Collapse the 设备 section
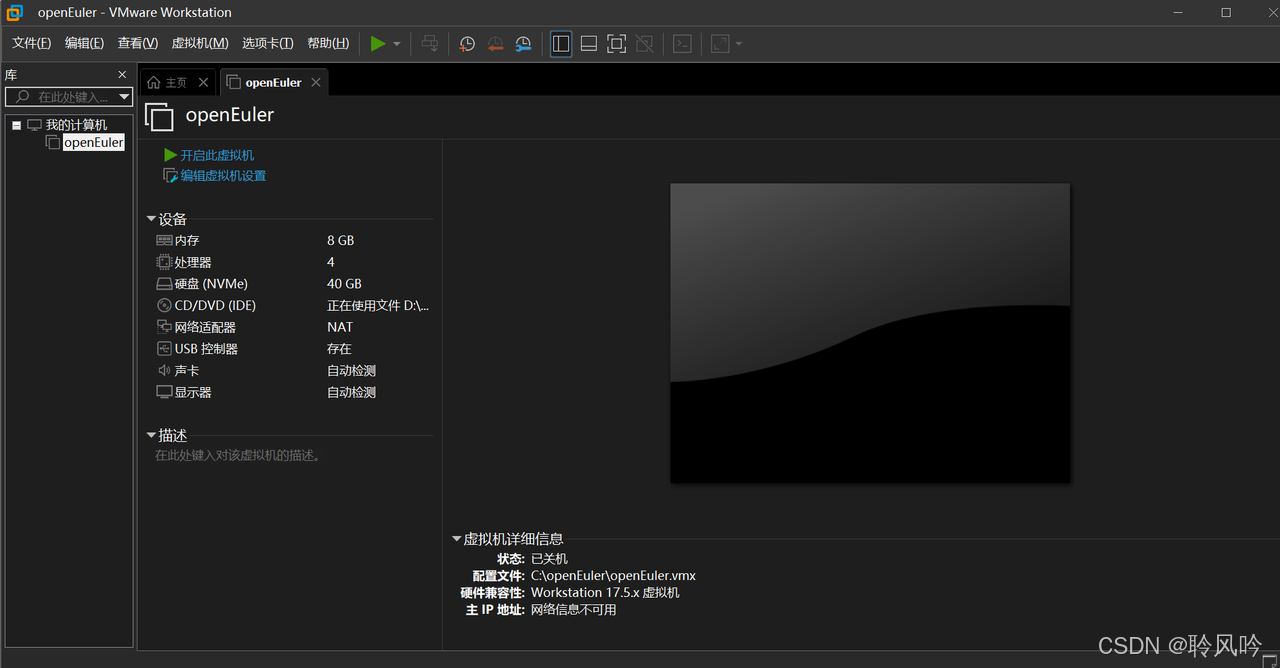Image resolution: width=1280 pixels, height=668 pixels. click(x=152, y=219)
